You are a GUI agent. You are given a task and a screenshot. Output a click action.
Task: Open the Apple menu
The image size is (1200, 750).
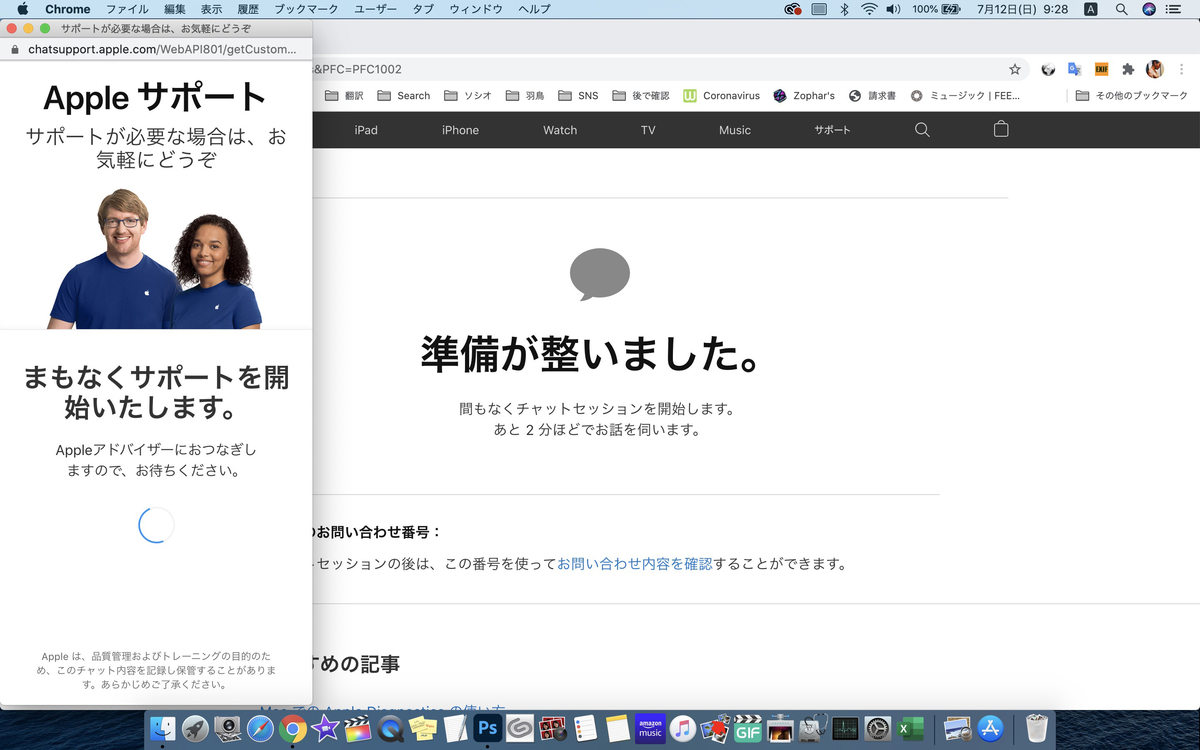[x=22, y=9]
